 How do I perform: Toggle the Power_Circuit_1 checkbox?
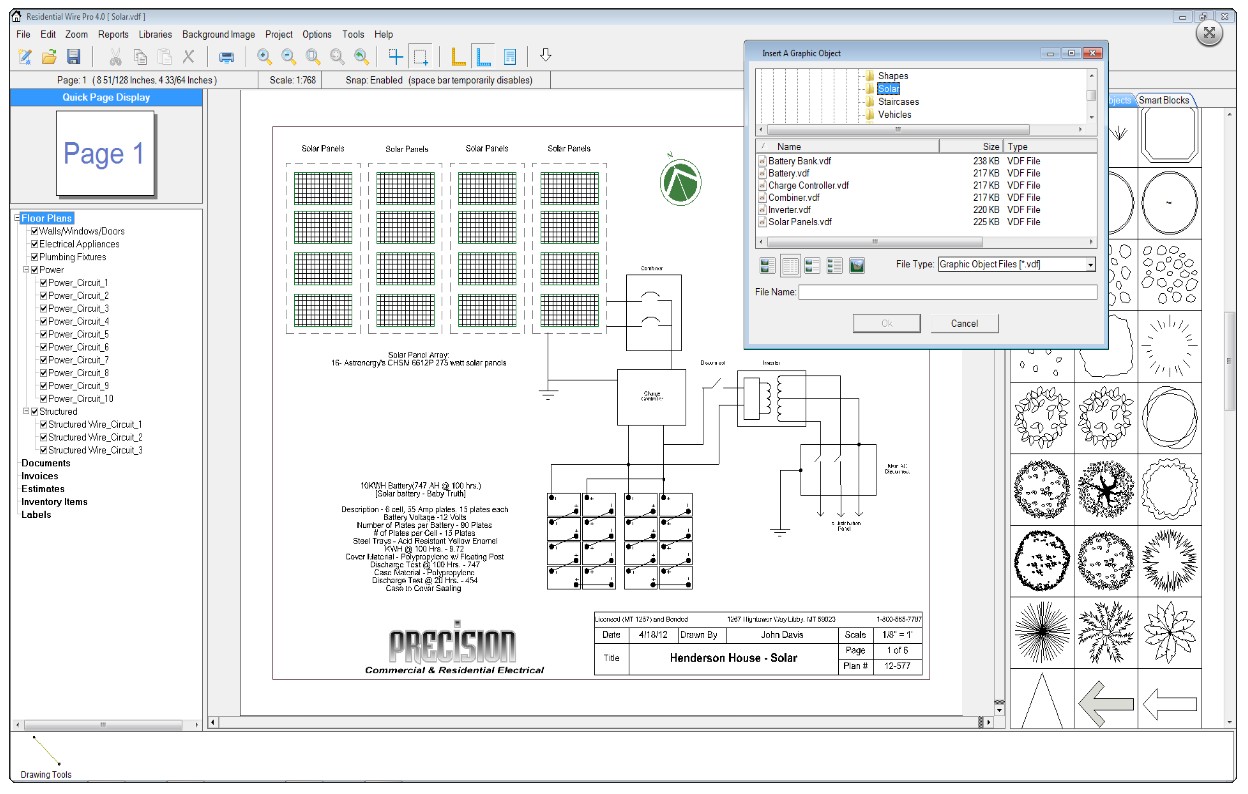[43, 283]
